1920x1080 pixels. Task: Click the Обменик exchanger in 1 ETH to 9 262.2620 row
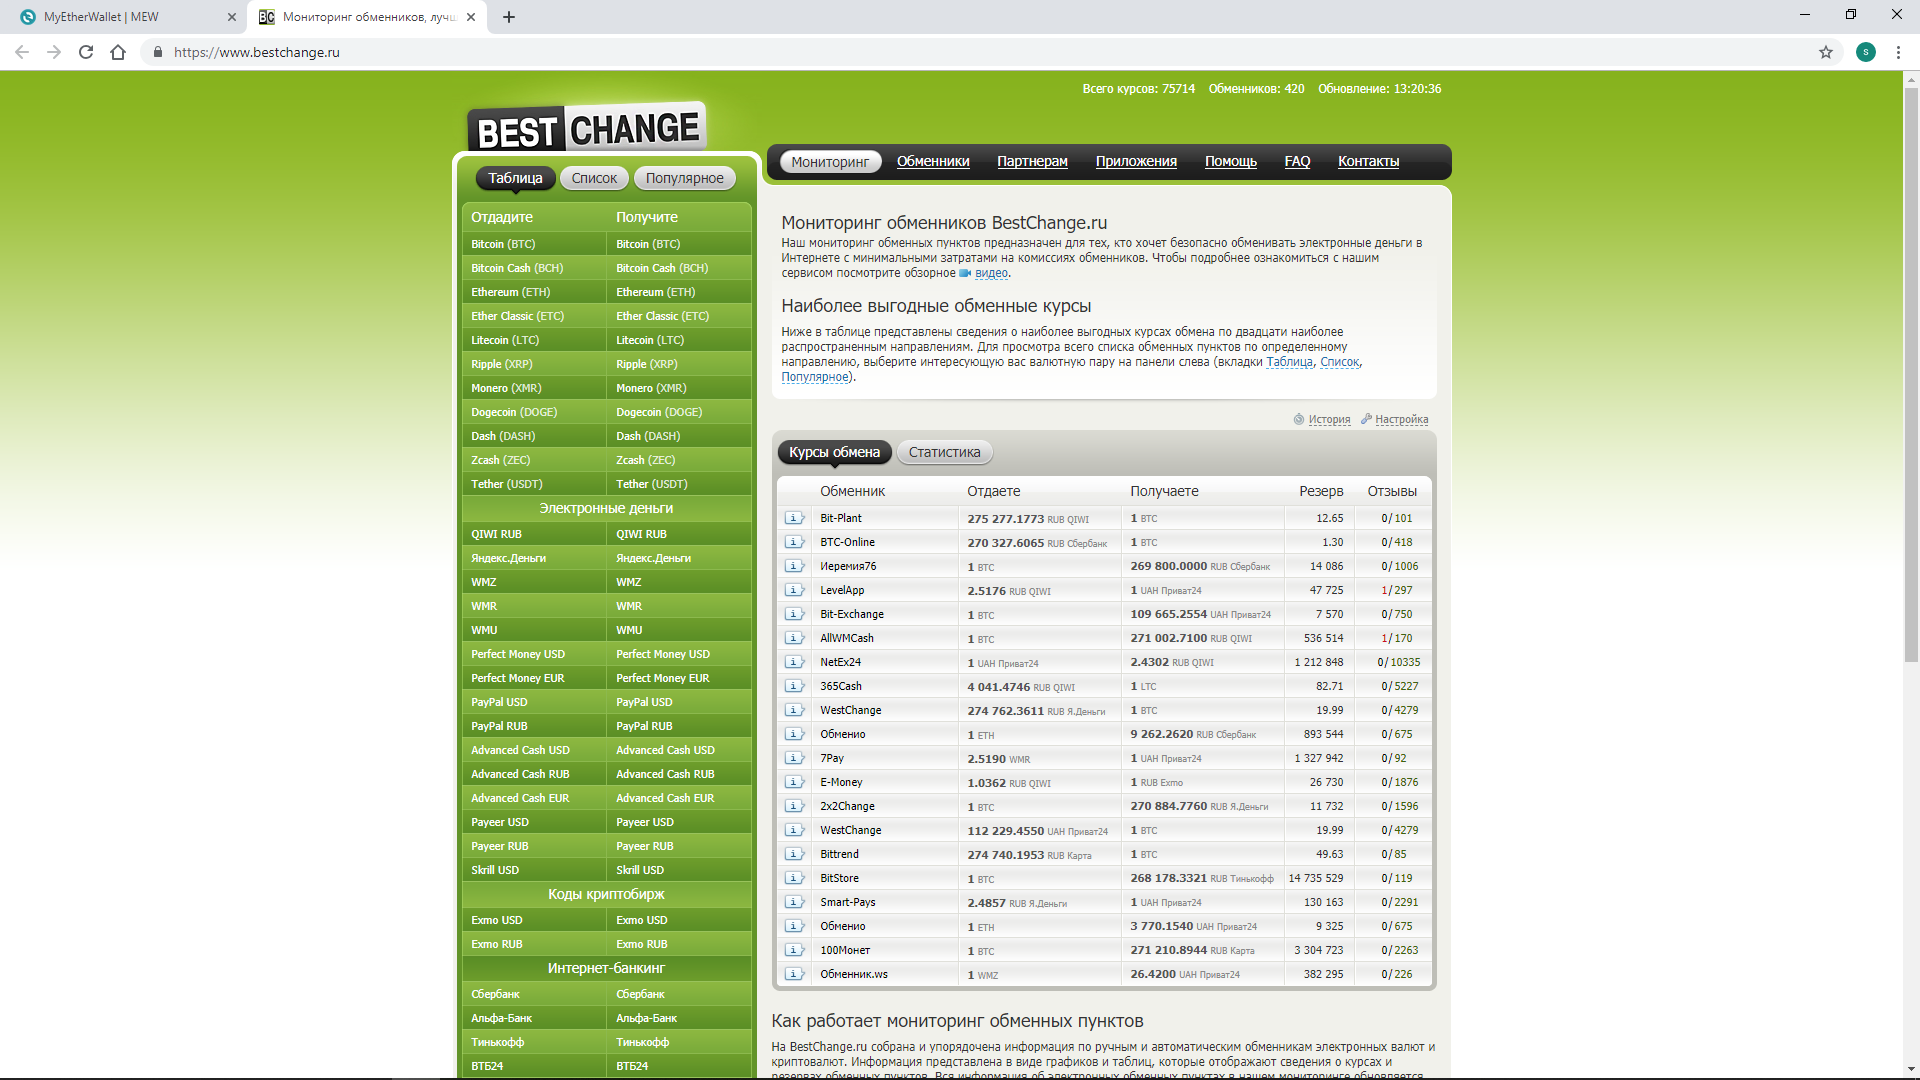point(843,734)
